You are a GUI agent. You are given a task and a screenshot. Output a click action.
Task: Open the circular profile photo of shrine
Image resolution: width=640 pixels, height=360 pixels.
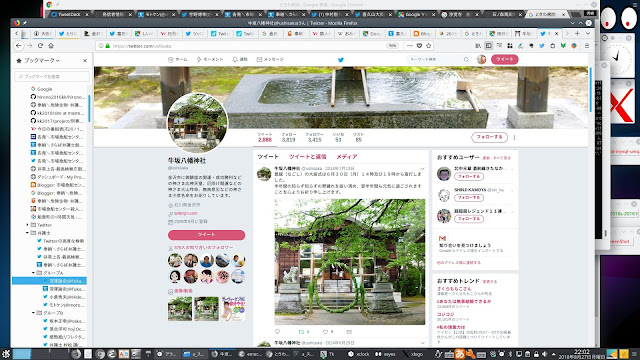click(197, 123)
